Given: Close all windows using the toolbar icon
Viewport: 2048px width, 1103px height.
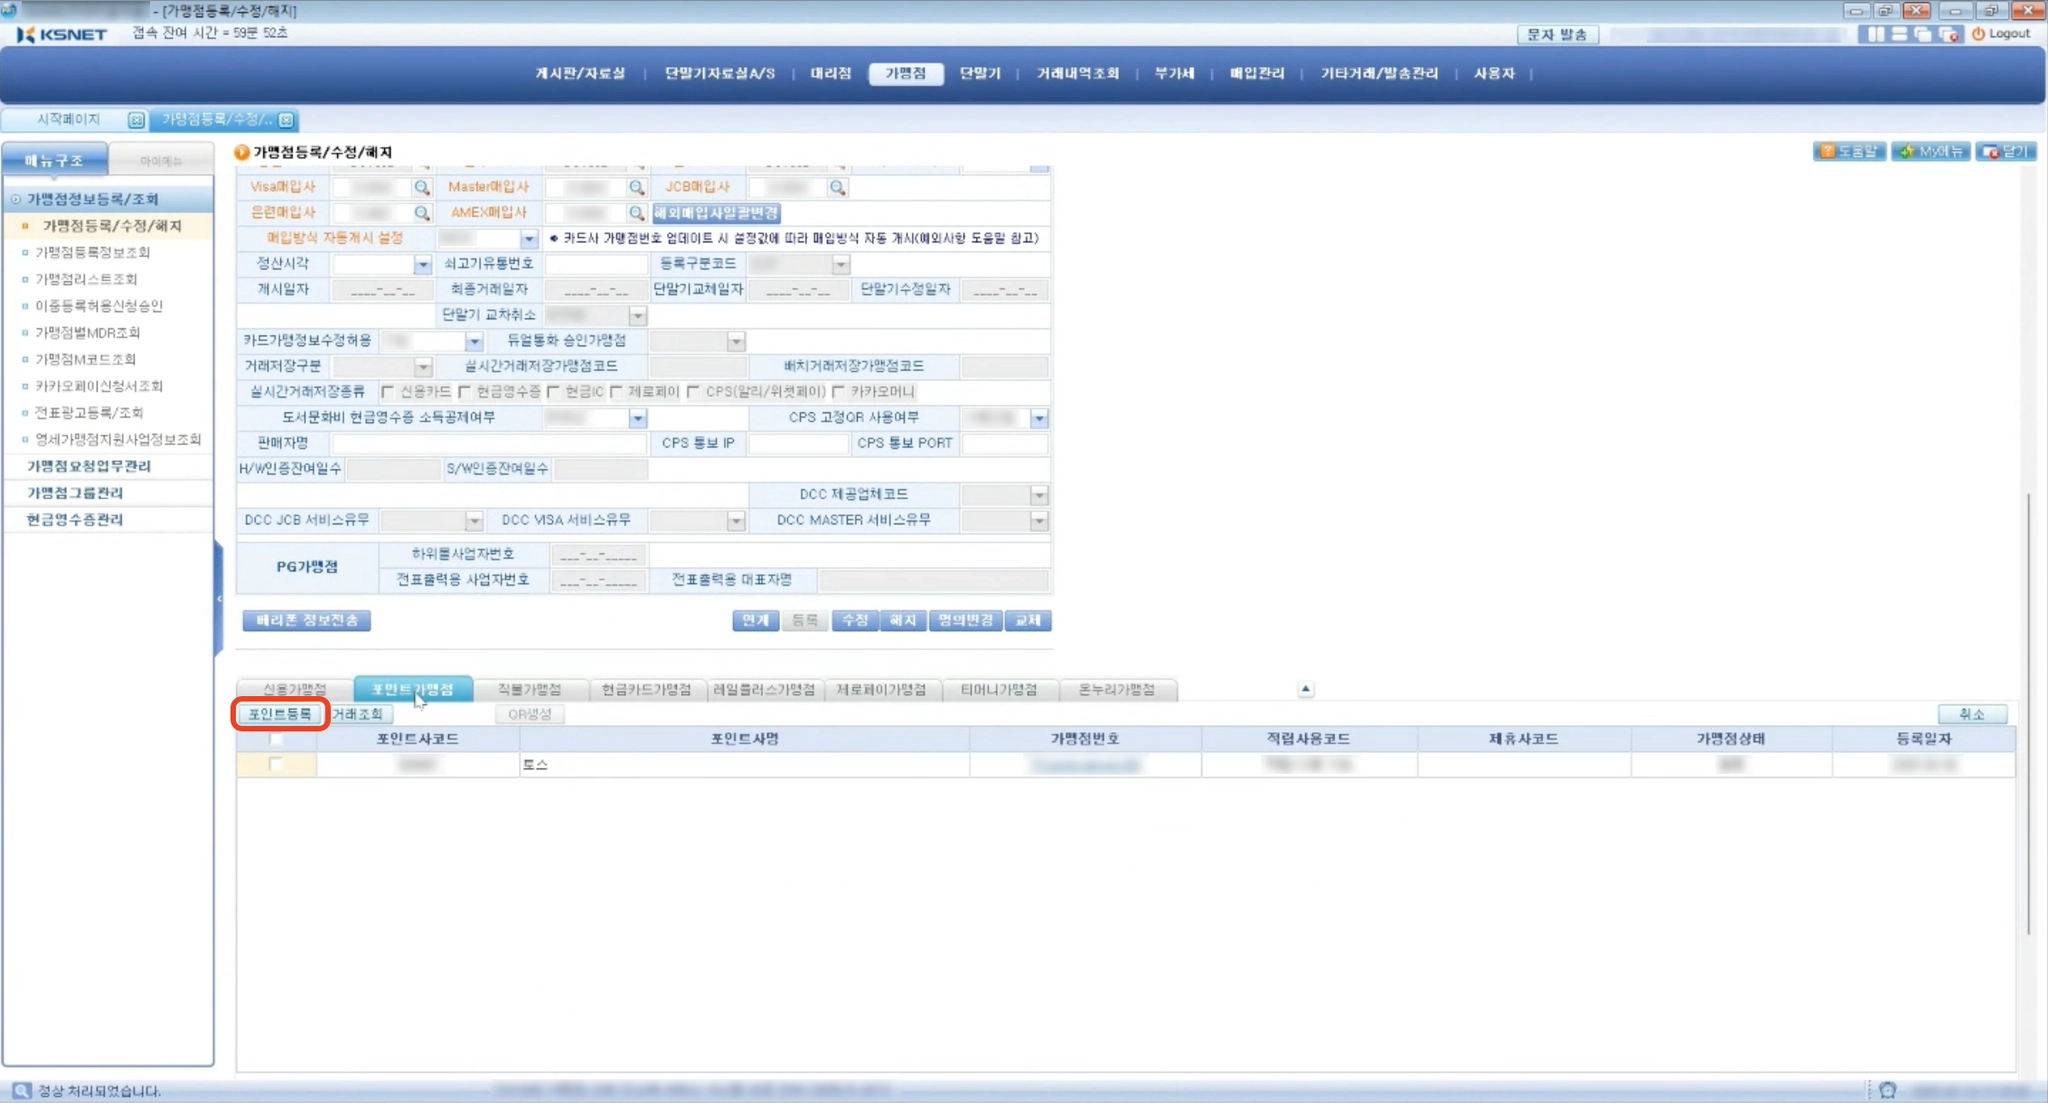Looking at the screenshot, I should (1948, 34).
